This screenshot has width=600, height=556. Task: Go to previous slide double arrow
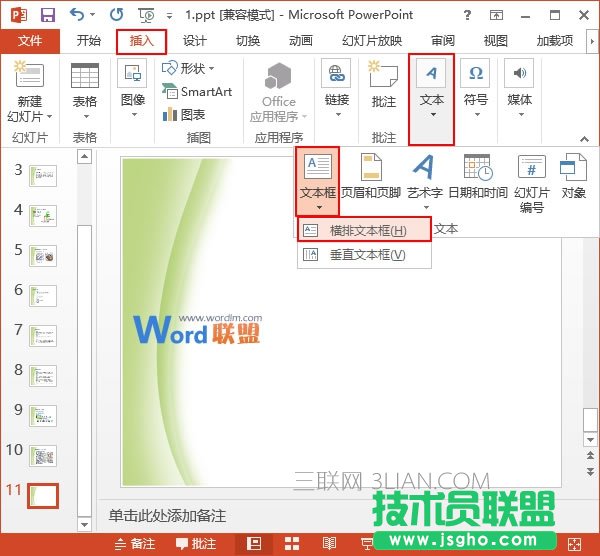tap(590, 455)
